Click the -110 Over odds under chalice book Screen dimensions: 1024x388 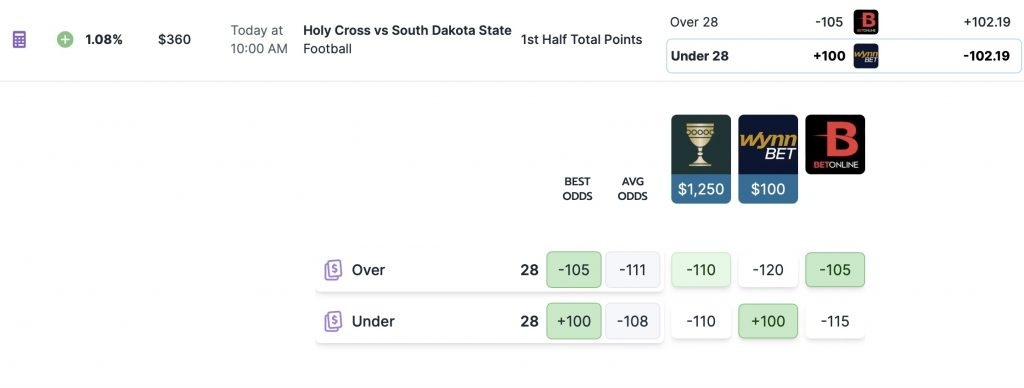[x=701, y=270]
